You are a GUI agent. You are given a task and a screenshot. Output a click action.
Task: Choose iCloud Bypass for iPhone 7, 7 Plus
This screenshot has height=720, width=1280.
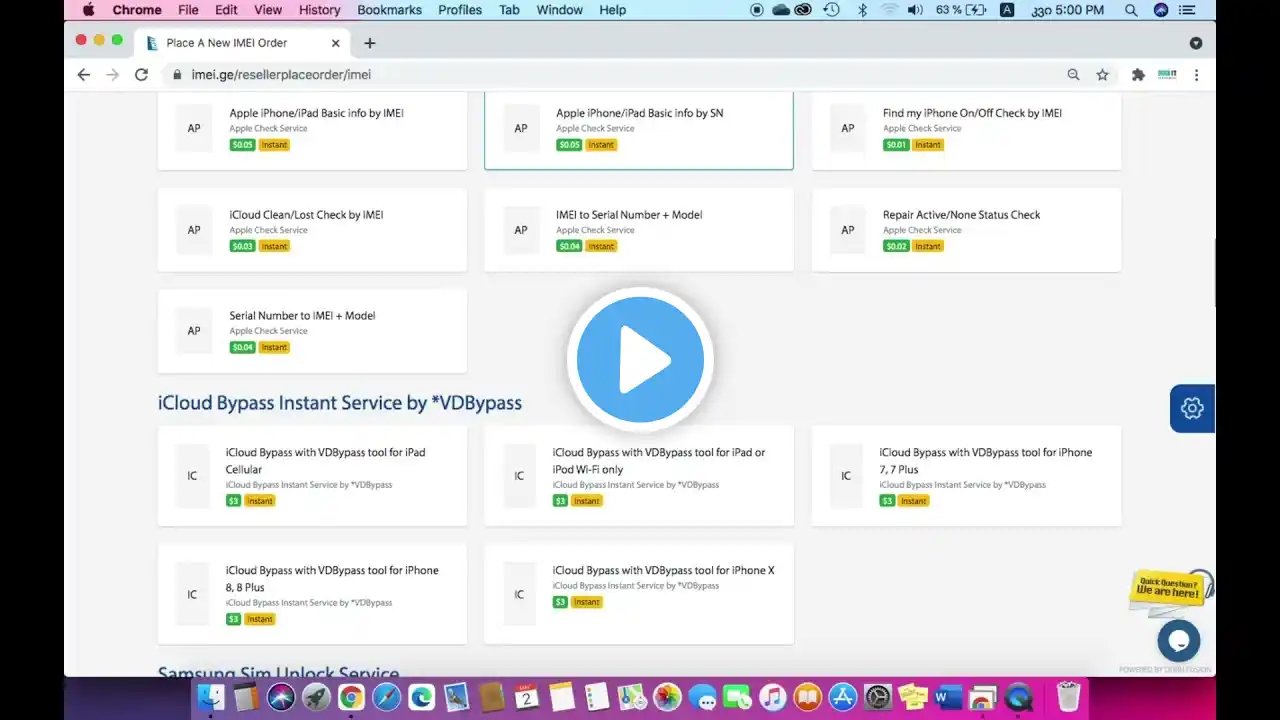click(x=966, y=476)
